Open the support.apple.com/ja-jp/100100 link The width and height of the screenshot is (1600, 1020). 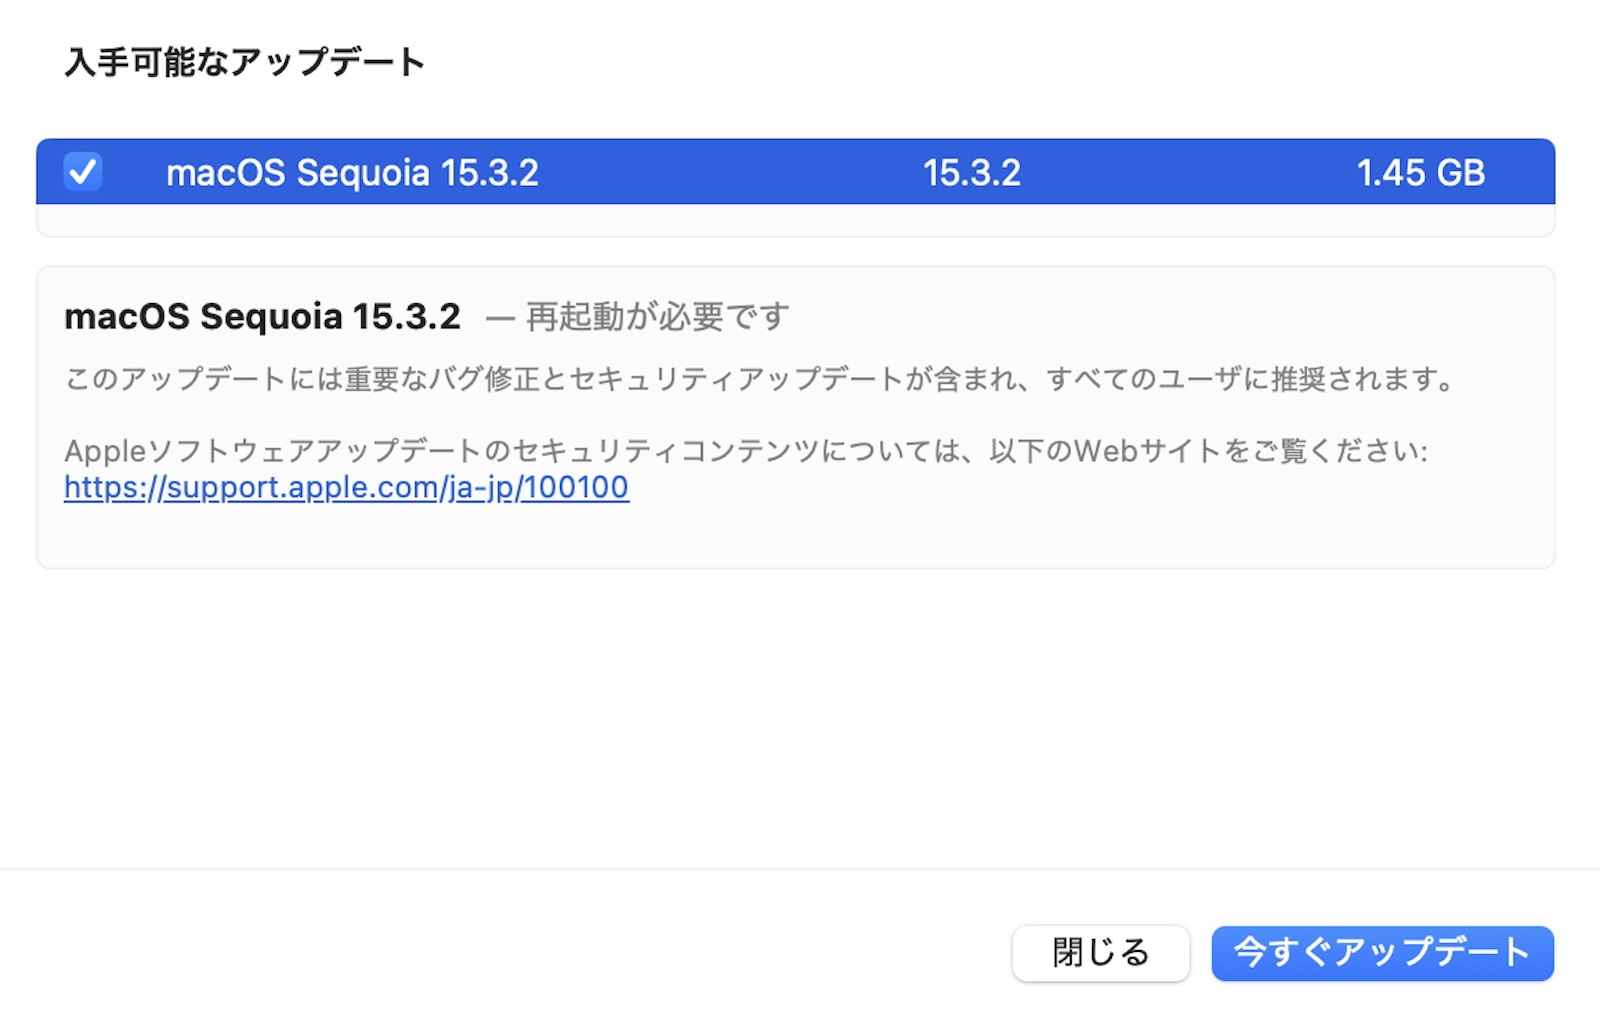point(346,487)
